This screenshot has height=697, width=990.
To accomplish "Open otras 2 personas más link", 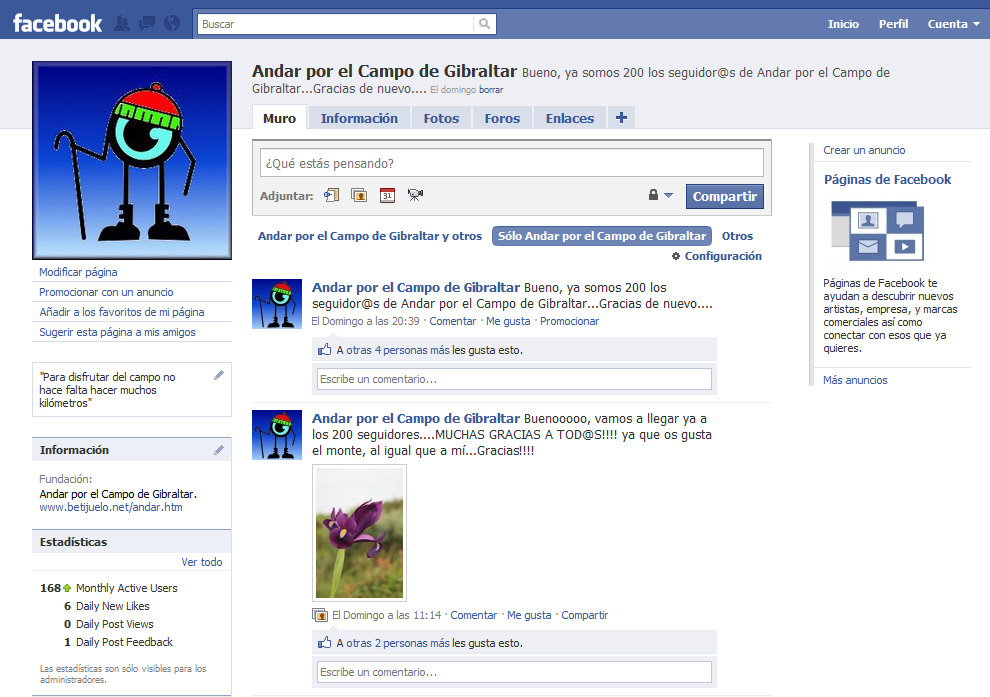I will pos(398,643).
